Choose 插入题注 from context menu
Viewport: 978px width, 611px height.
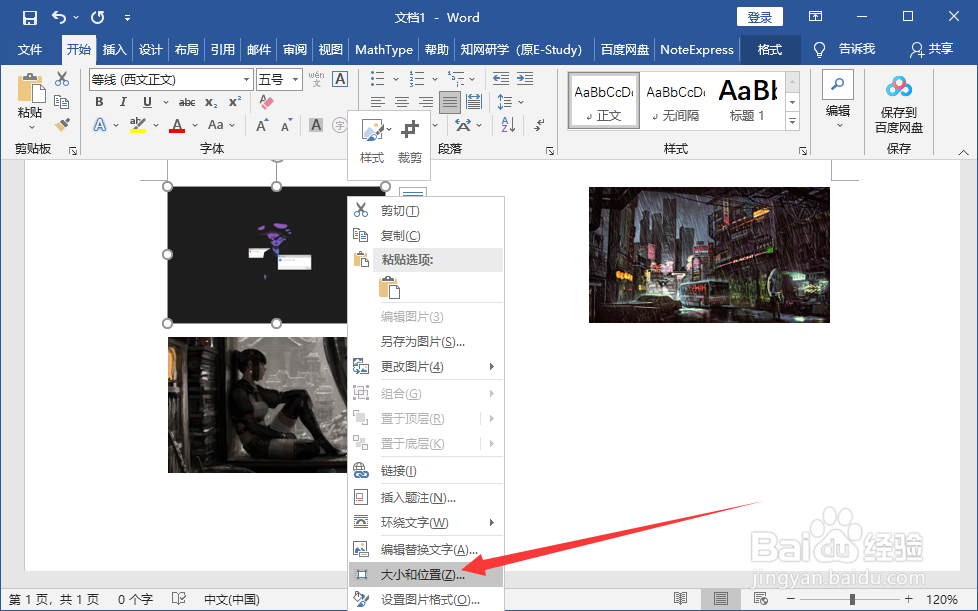pyautogui.click(x=426, y=498)
